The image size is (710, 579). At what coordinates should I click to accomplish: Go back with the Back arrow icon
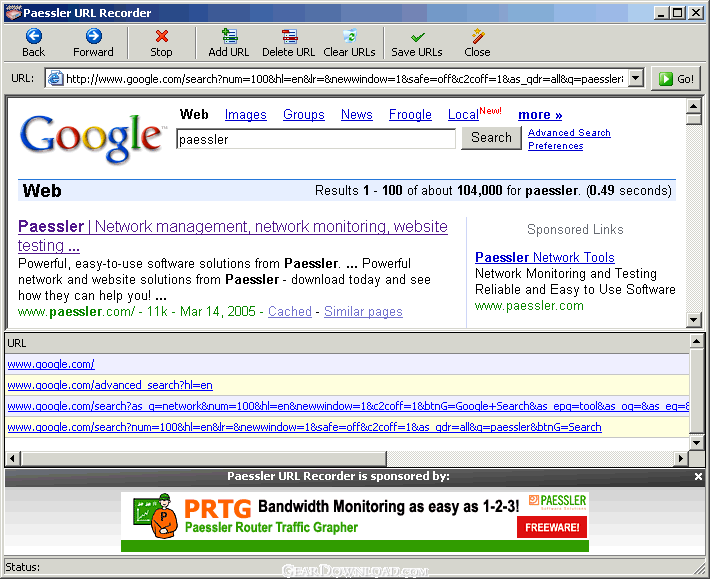coord(34,36)
